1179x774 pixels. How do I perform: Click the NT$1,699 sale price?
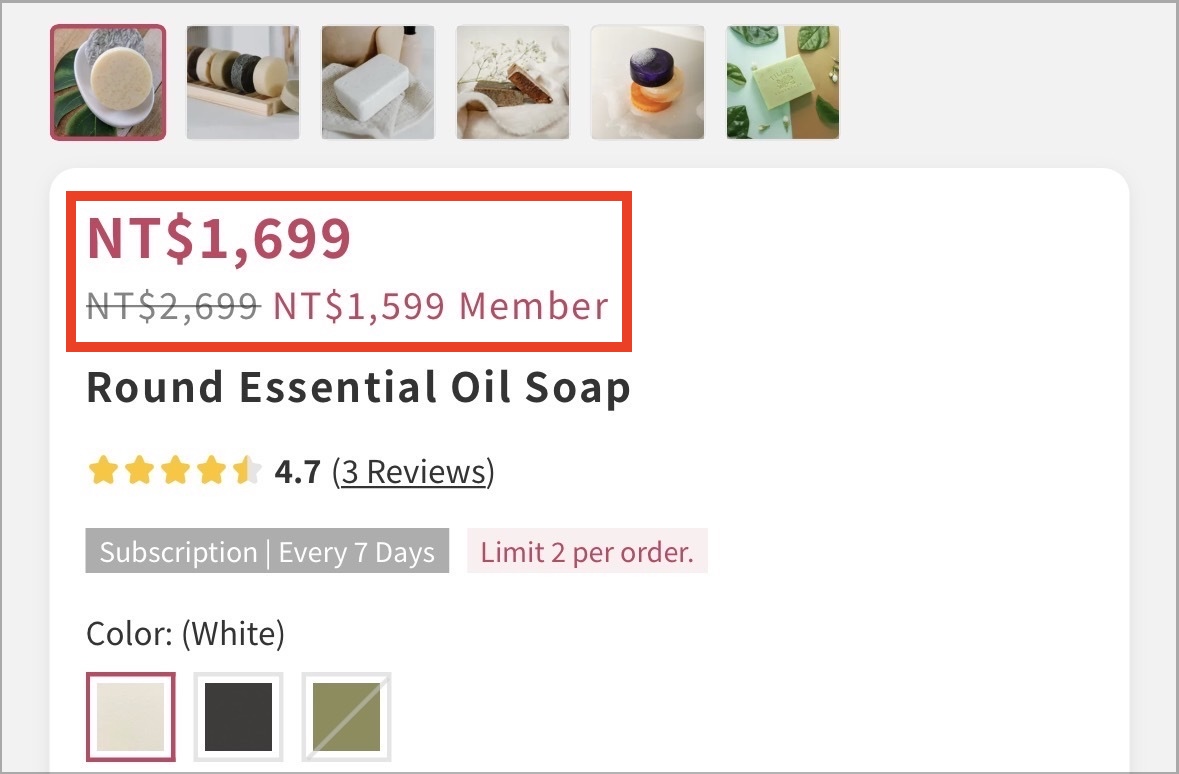pos(219,238)
